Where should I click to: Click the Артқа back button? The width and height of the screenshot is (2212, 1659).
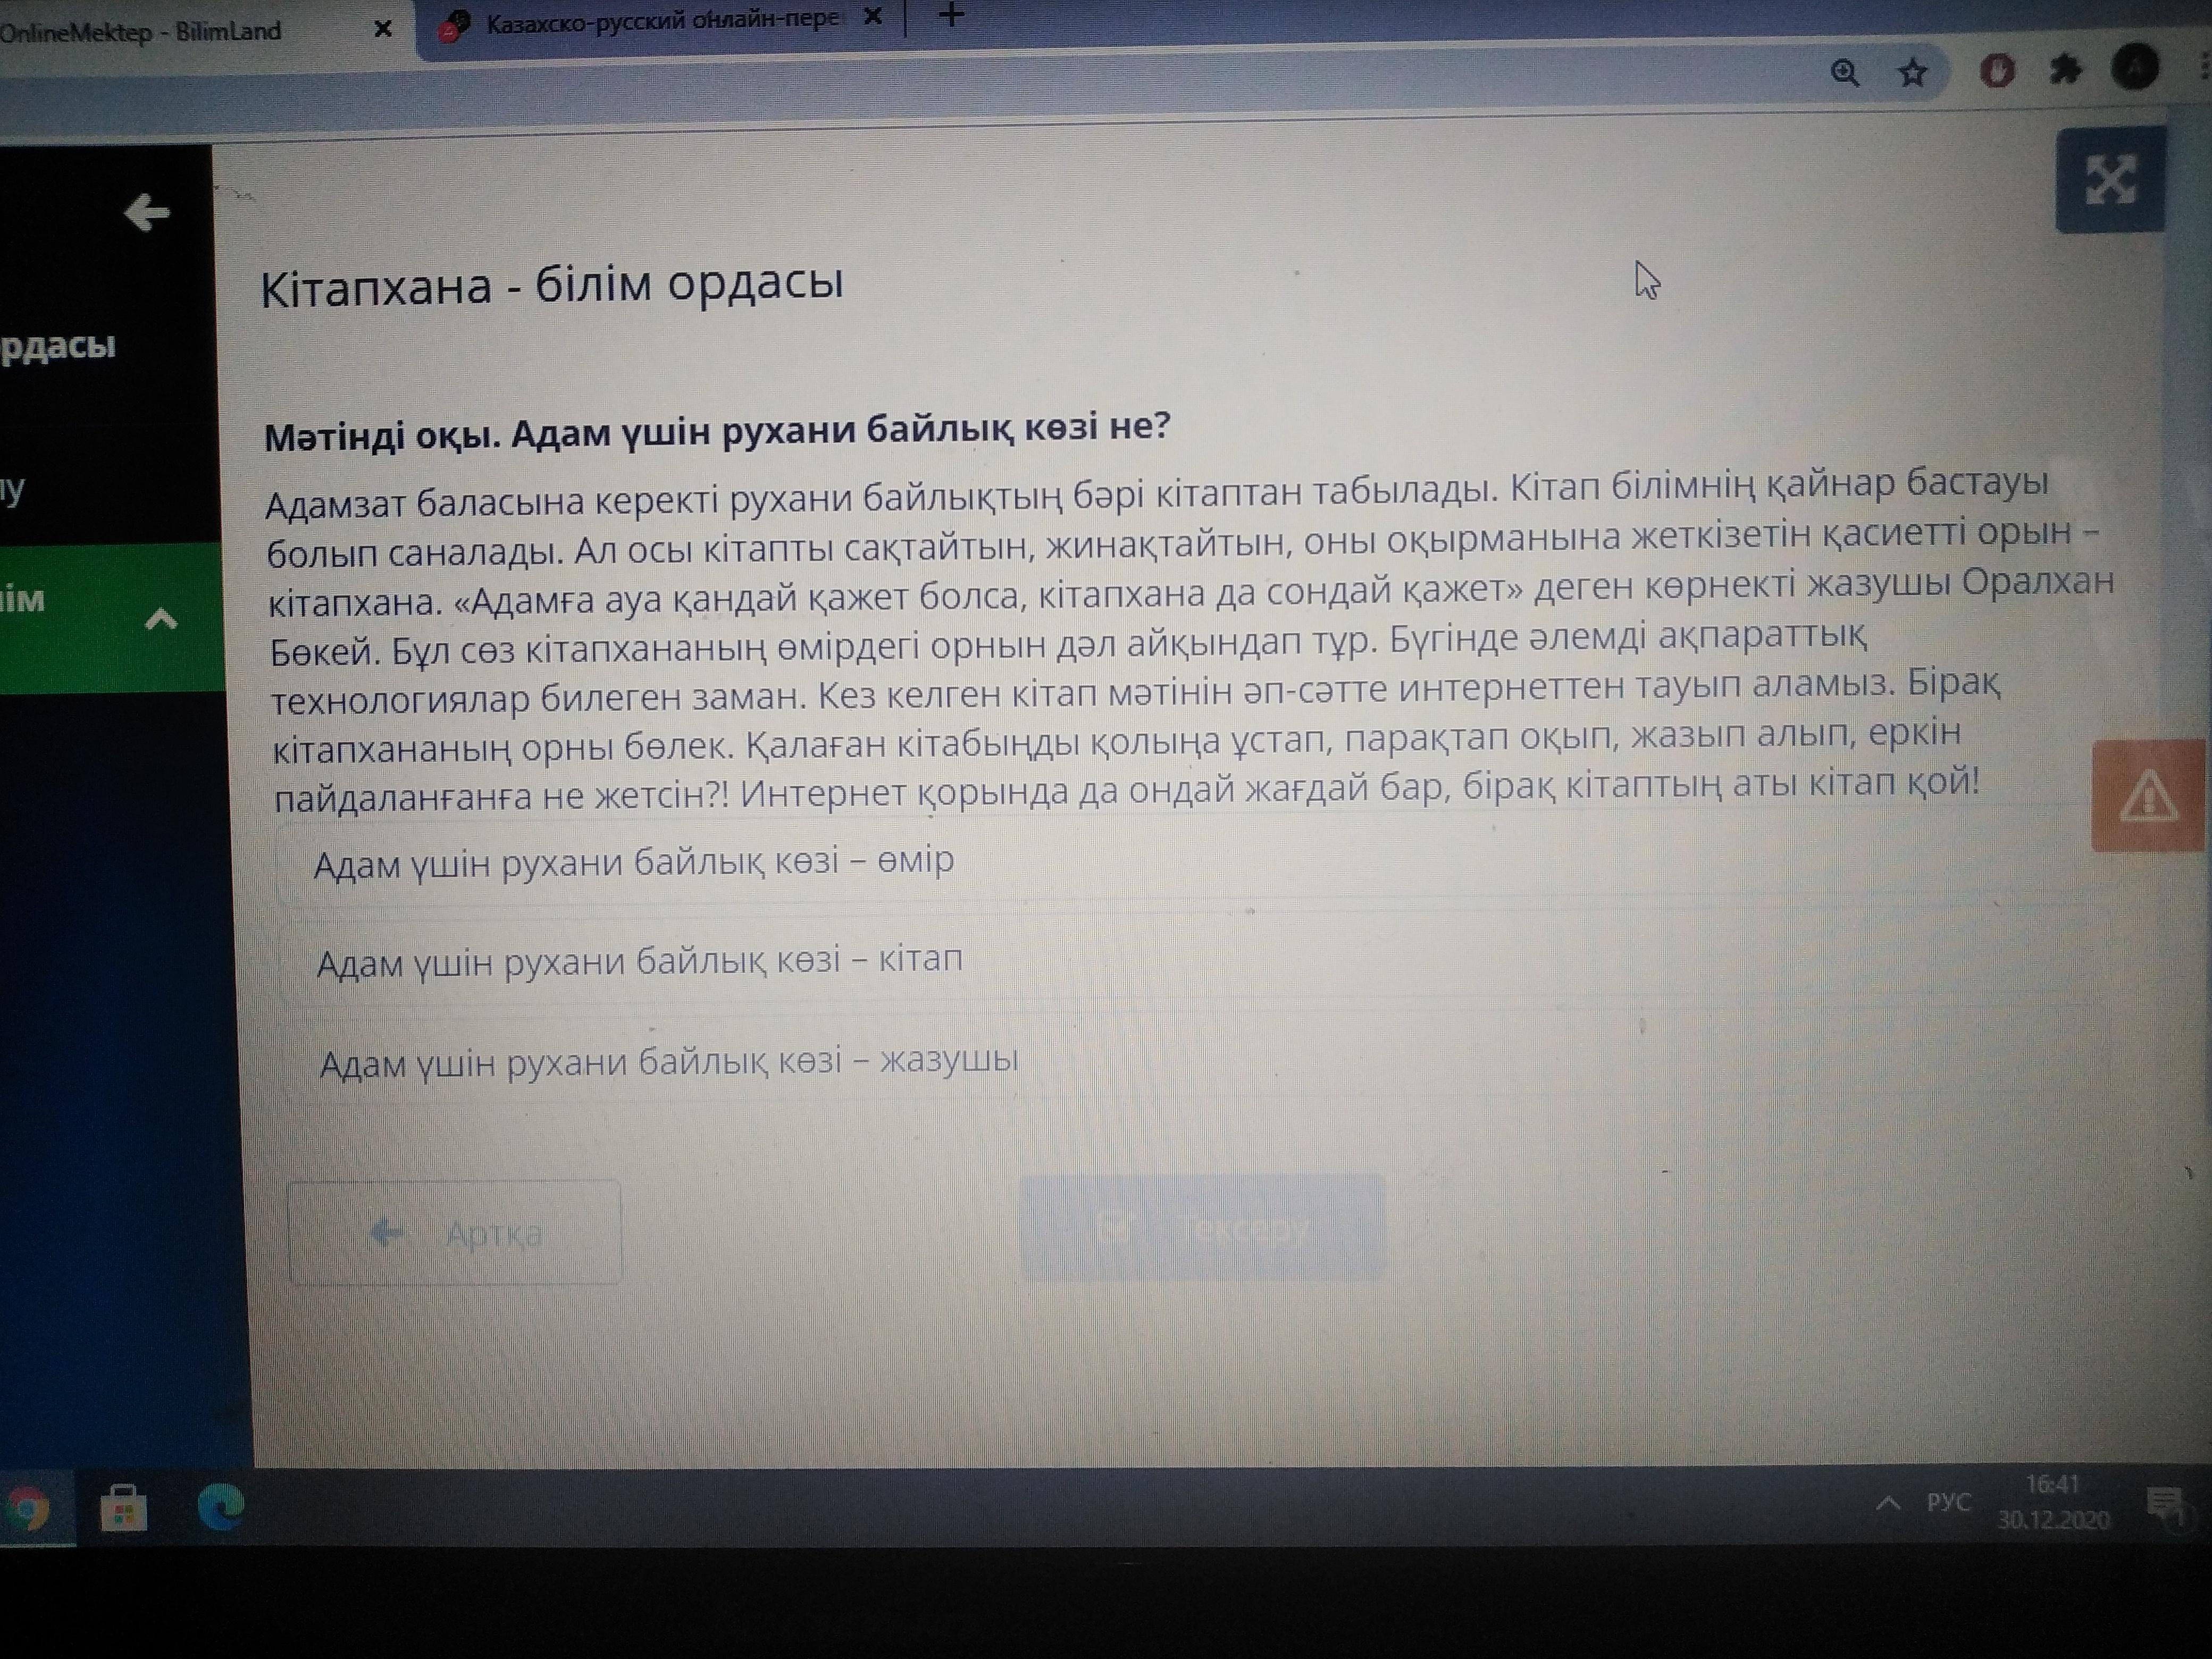(455, 1233)
